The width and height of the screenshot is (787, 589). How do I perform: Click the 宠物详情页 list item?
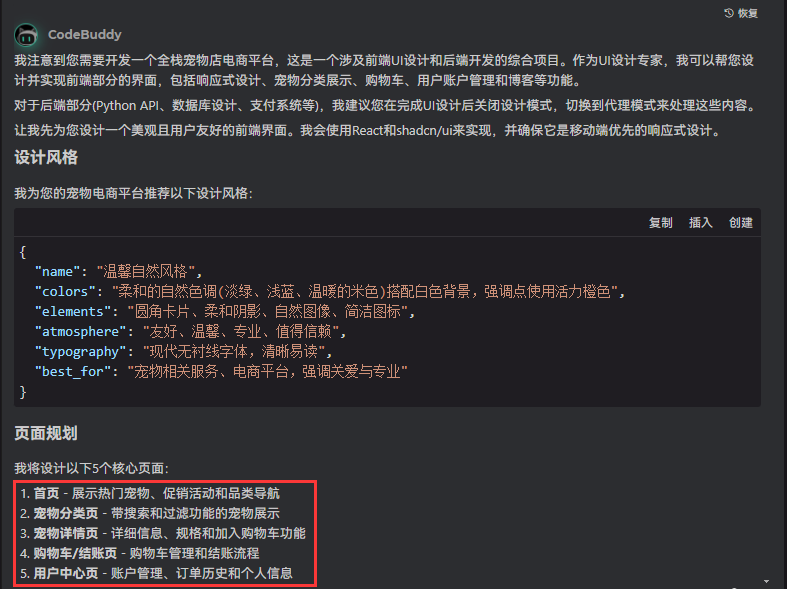tap(163, 533)
